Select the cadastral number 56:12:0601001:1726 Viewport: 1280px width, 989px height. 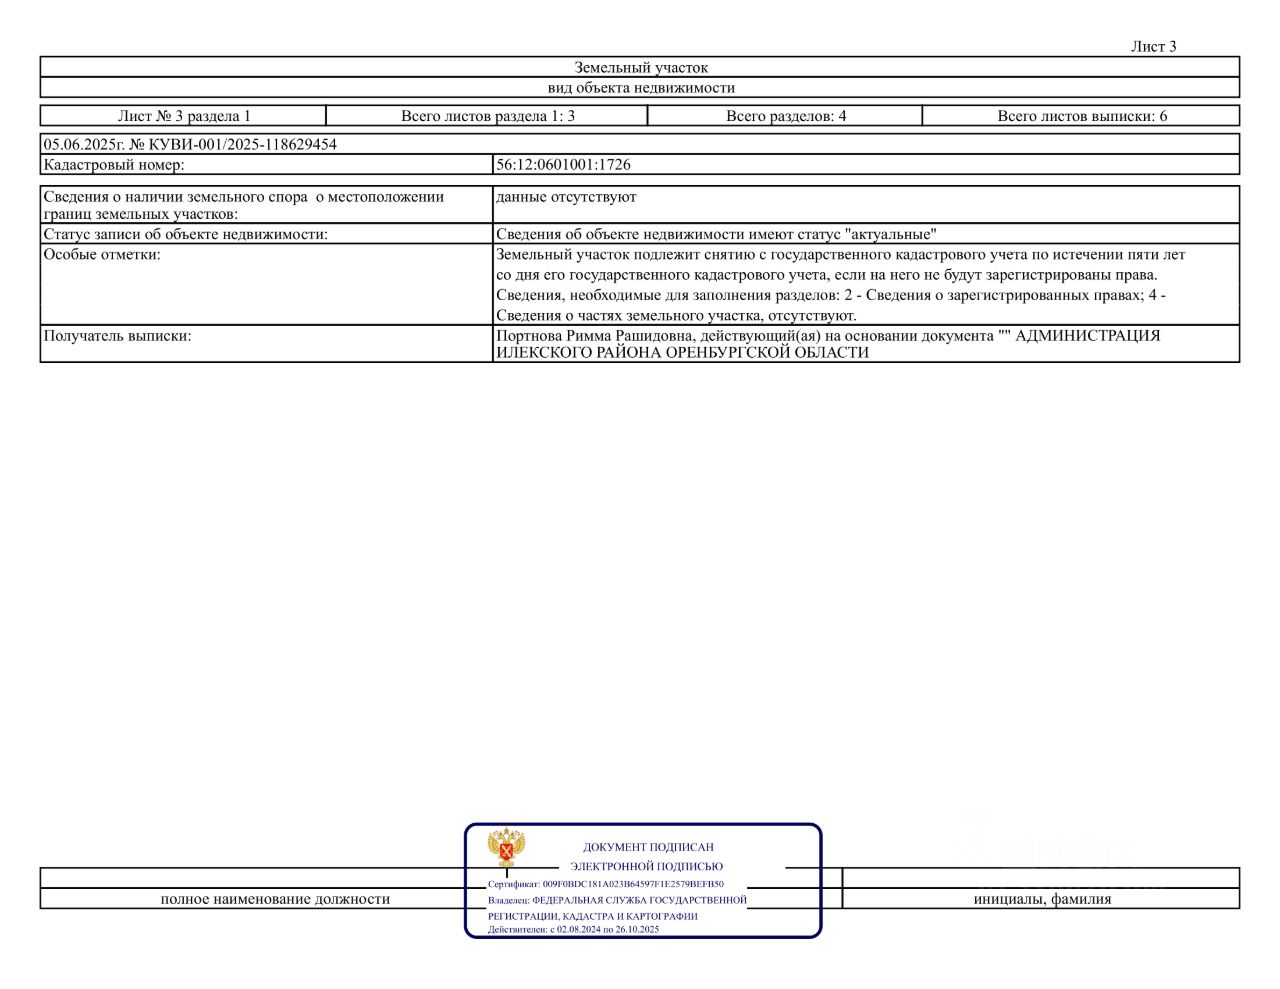coord(564,165)
